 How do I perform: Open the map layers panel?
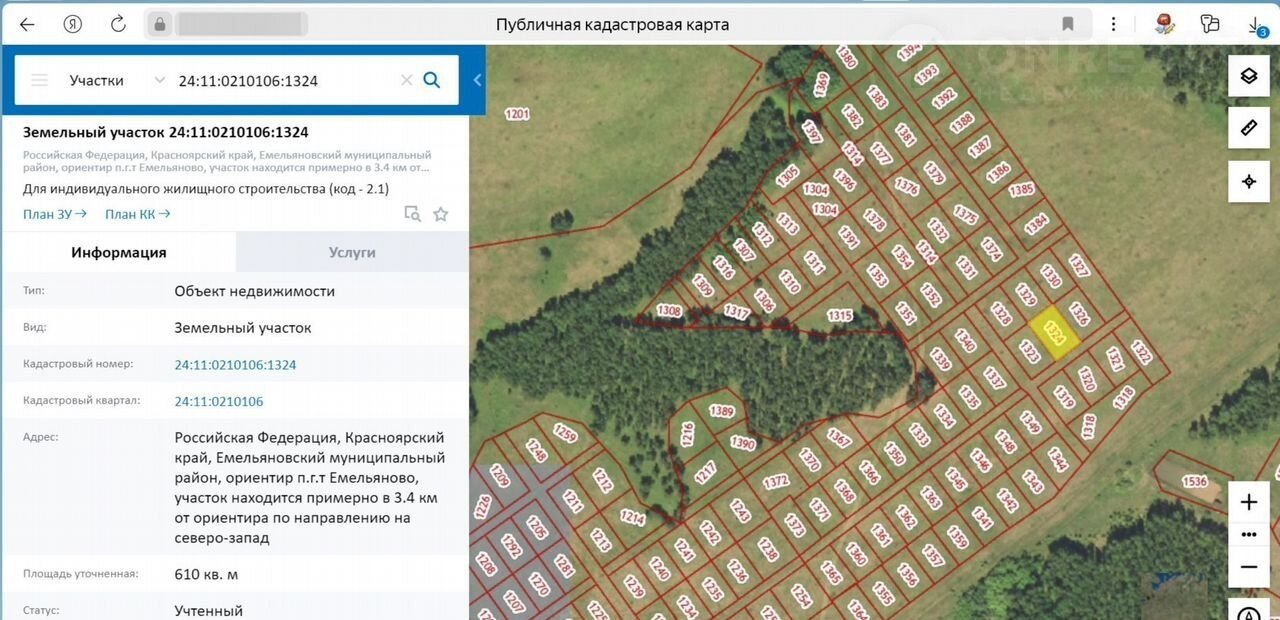pos(1248,76)
